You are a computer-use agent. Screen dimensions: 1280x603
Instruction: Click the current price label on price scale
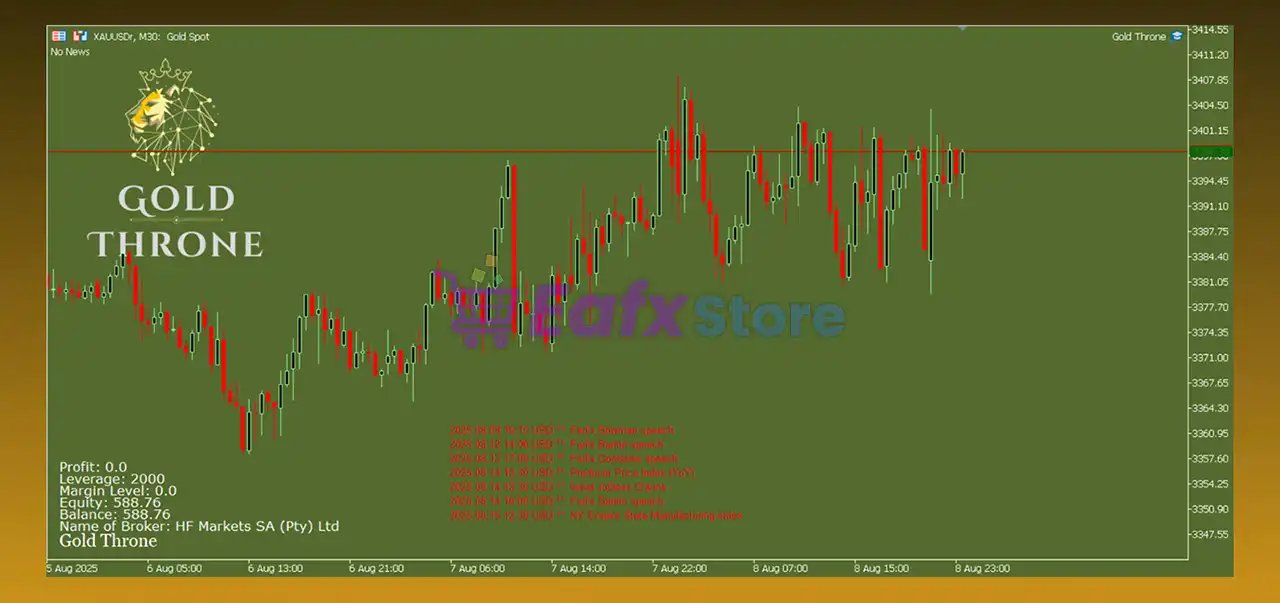pyautogui.click(x=1211, y=153)
